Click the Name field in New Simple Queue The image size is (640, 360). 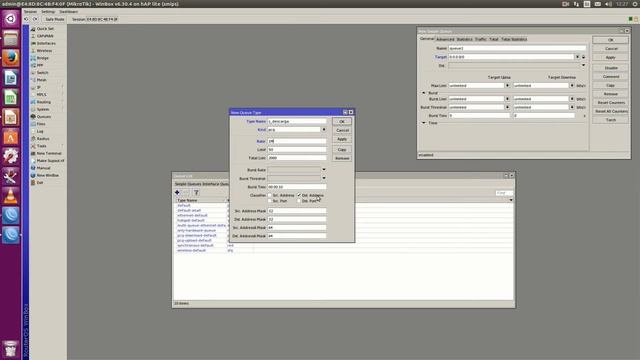[x=517, y=48]
